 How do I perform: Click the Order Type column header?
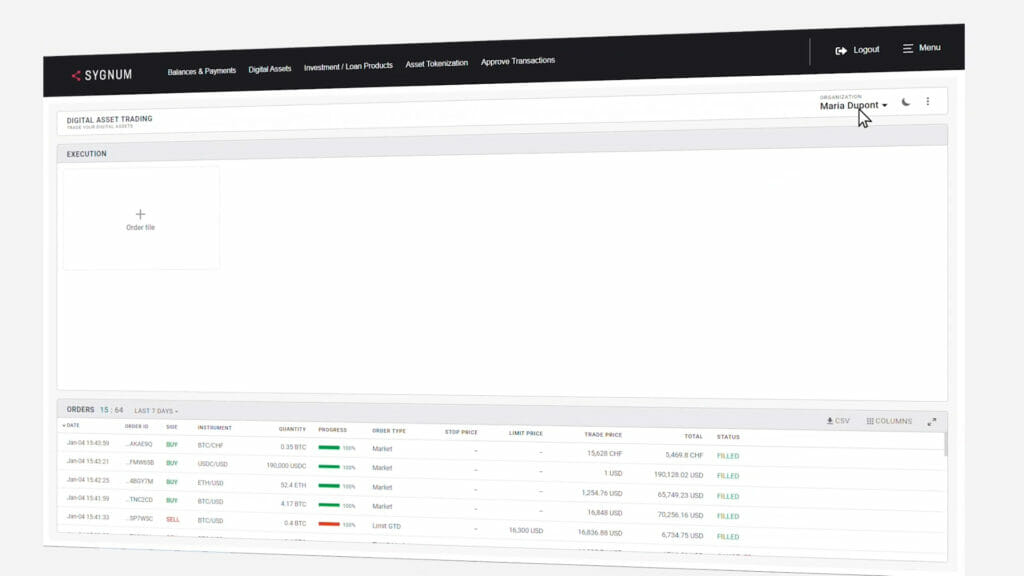coord(389,431)
